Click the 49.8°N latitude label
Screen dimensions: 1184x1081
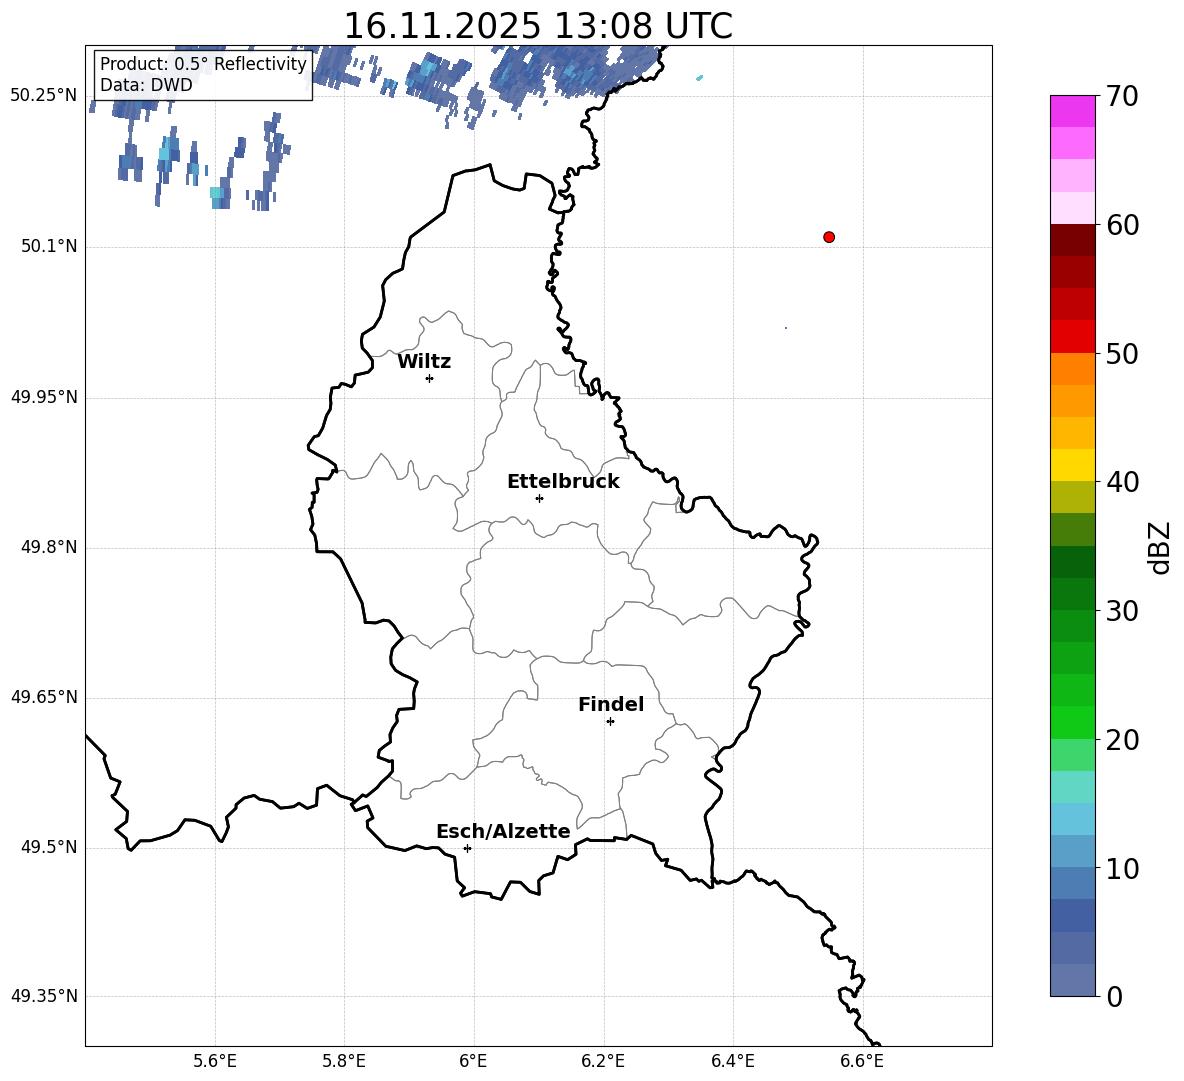point(49,547)
